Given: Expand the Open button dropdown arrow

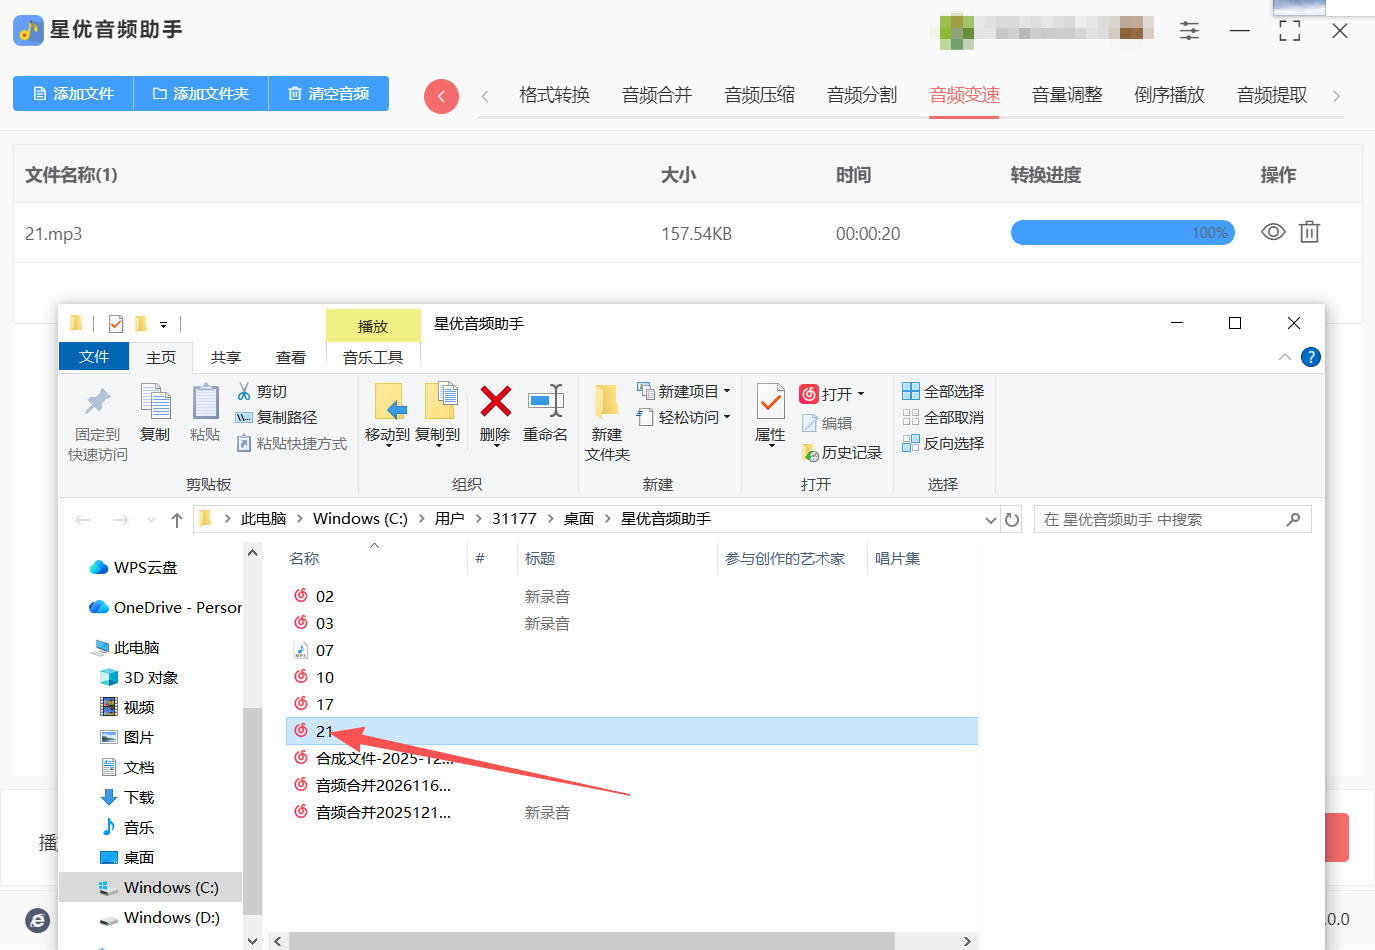Looking at the screenshot, I should (x=861, y=394).
